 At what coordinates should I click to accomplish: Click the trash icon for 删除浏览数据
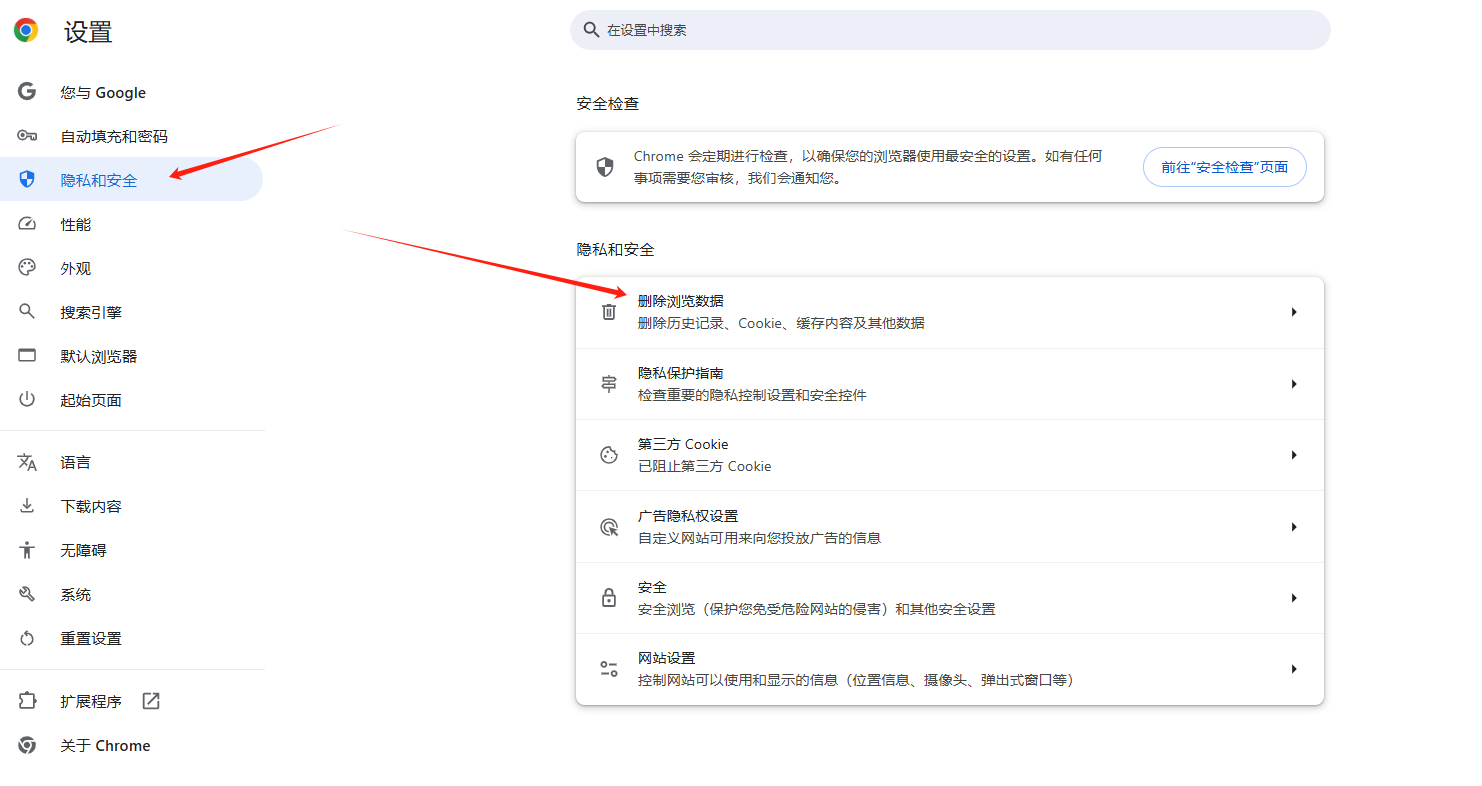point(609,312)
